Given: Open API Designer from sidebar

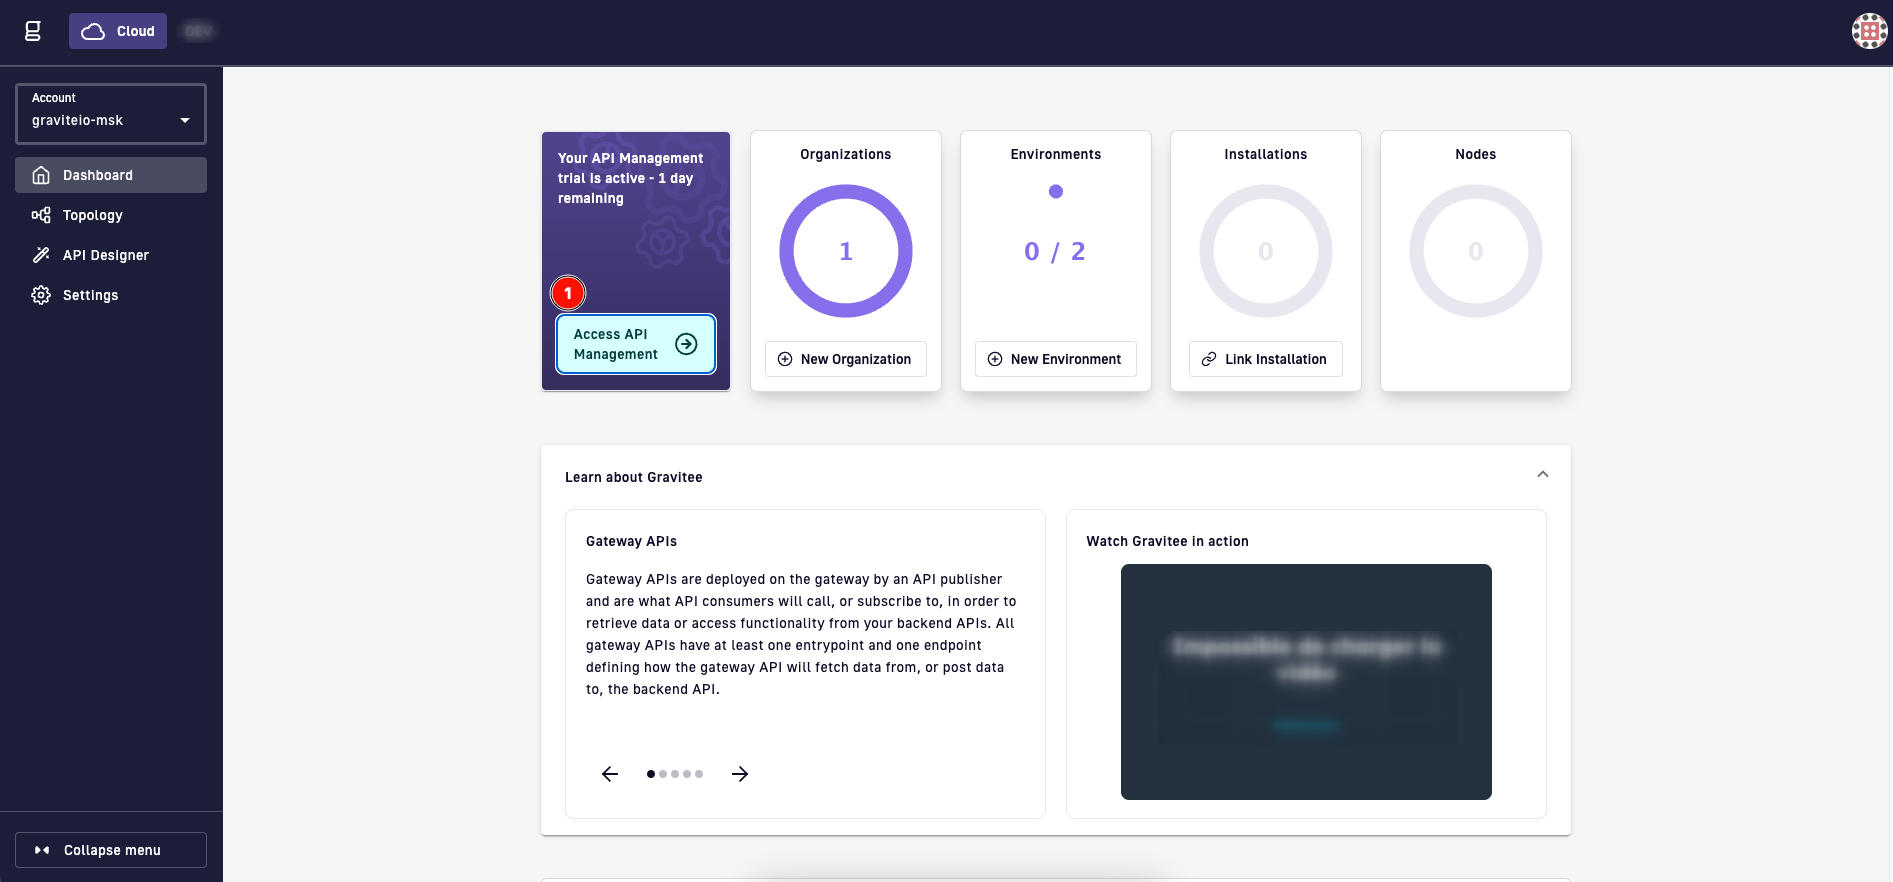Looking at the screenshot, I should pyautogui.click(x=111, y=255).
